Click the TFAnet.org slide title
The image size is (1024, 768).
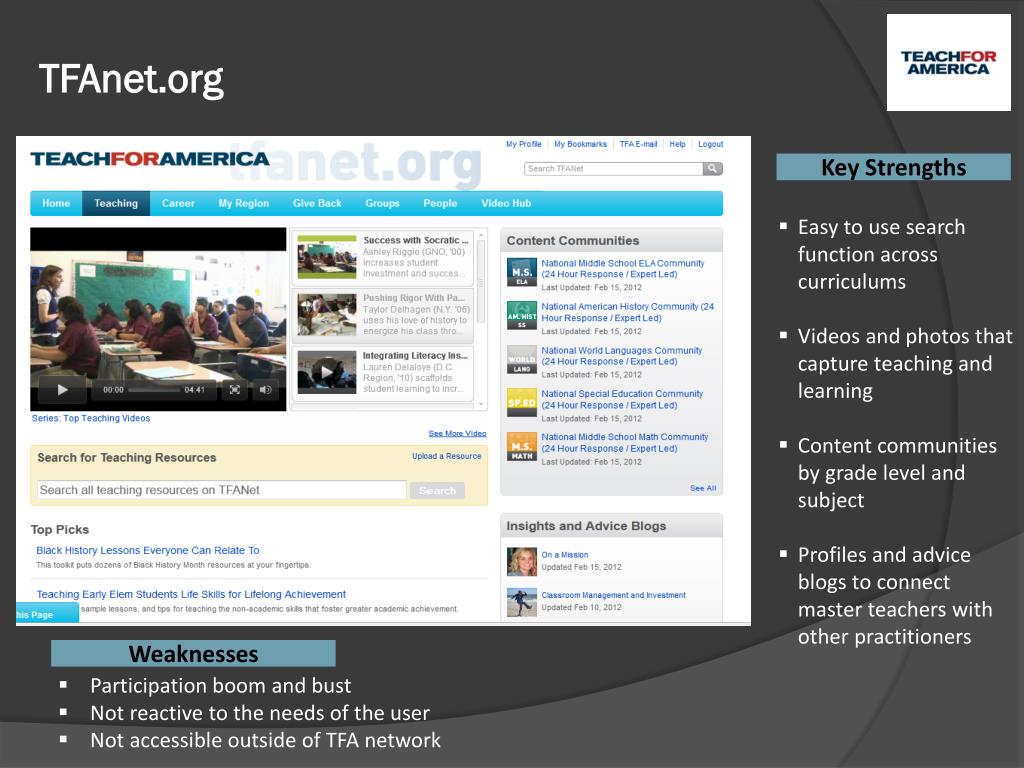tap(131, 80)
